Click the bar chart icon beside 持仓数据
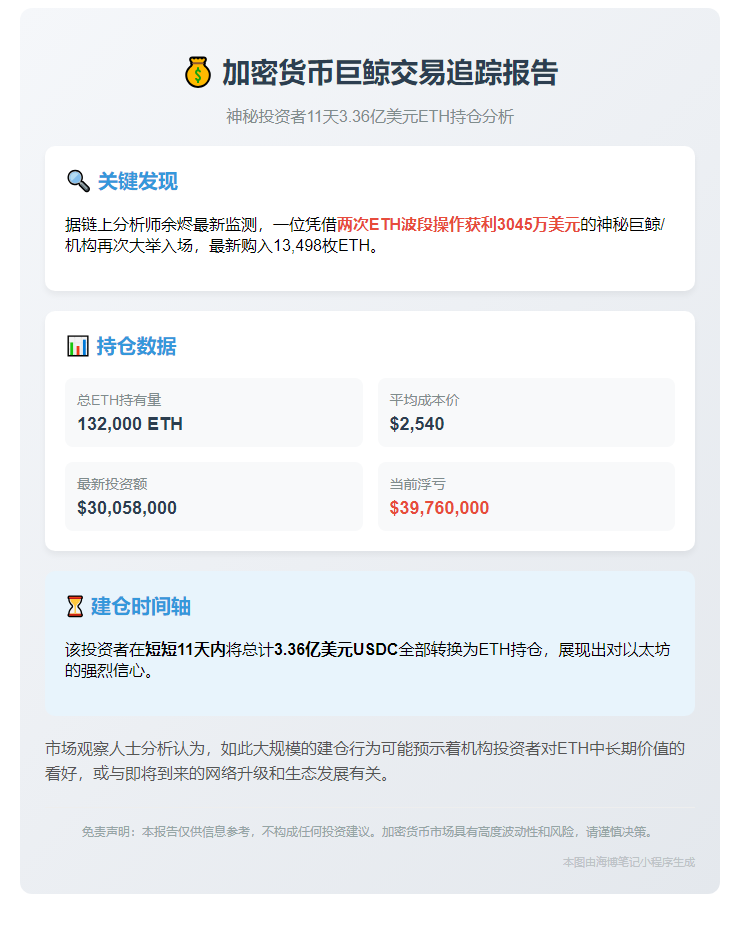 pyautogui.click(x=77, y=346)
